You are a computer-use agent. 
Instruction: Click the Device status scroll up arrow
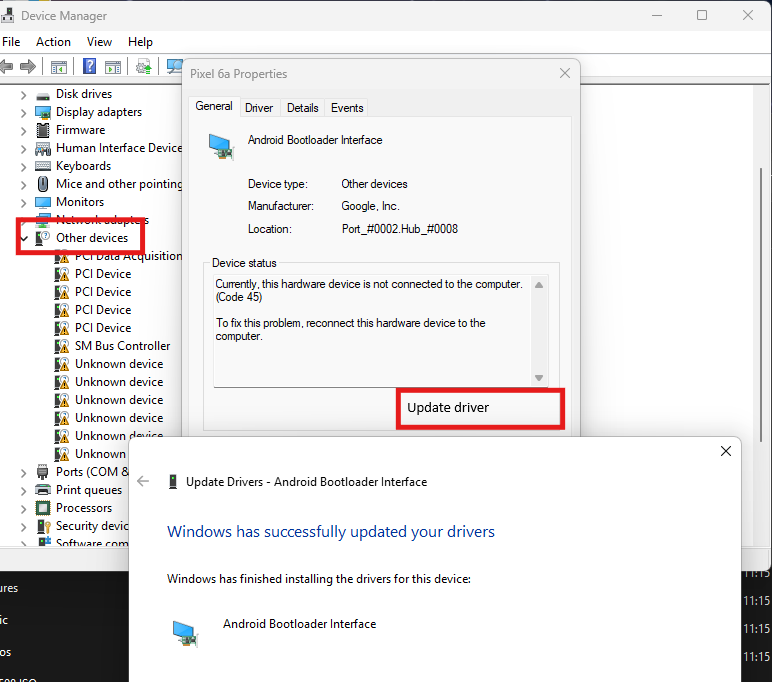(539, 285)
